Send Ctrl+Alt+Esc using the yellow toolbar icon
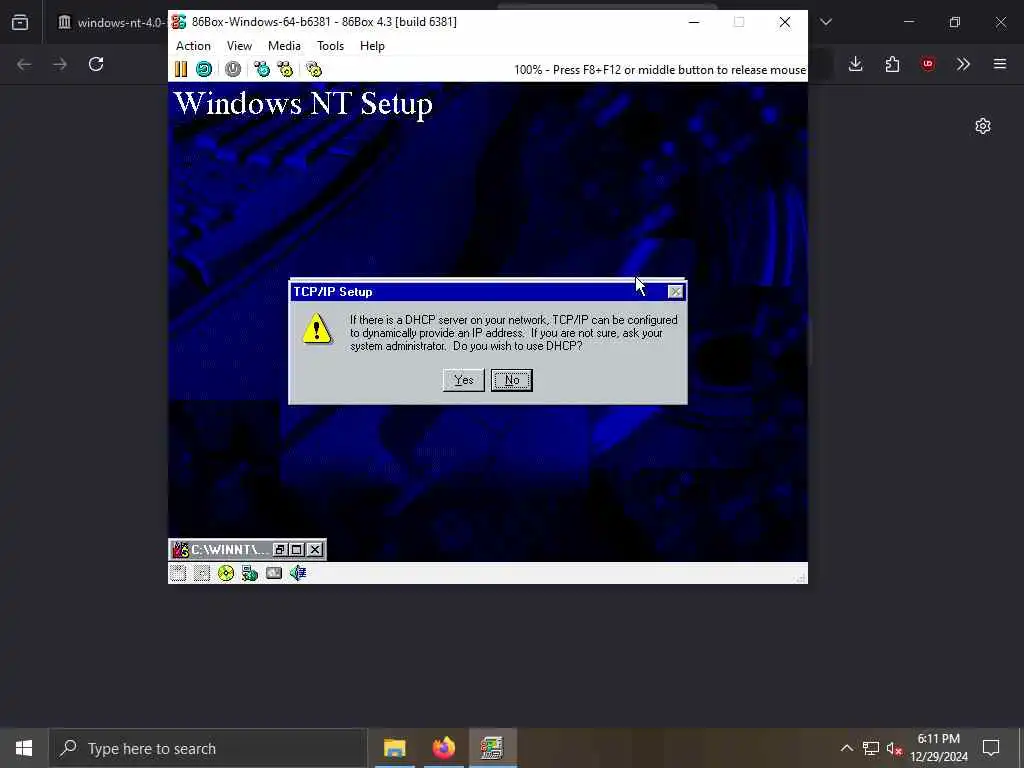This screenshot has height=768, width=1024. pyautogui.click(x=285, y=69)
